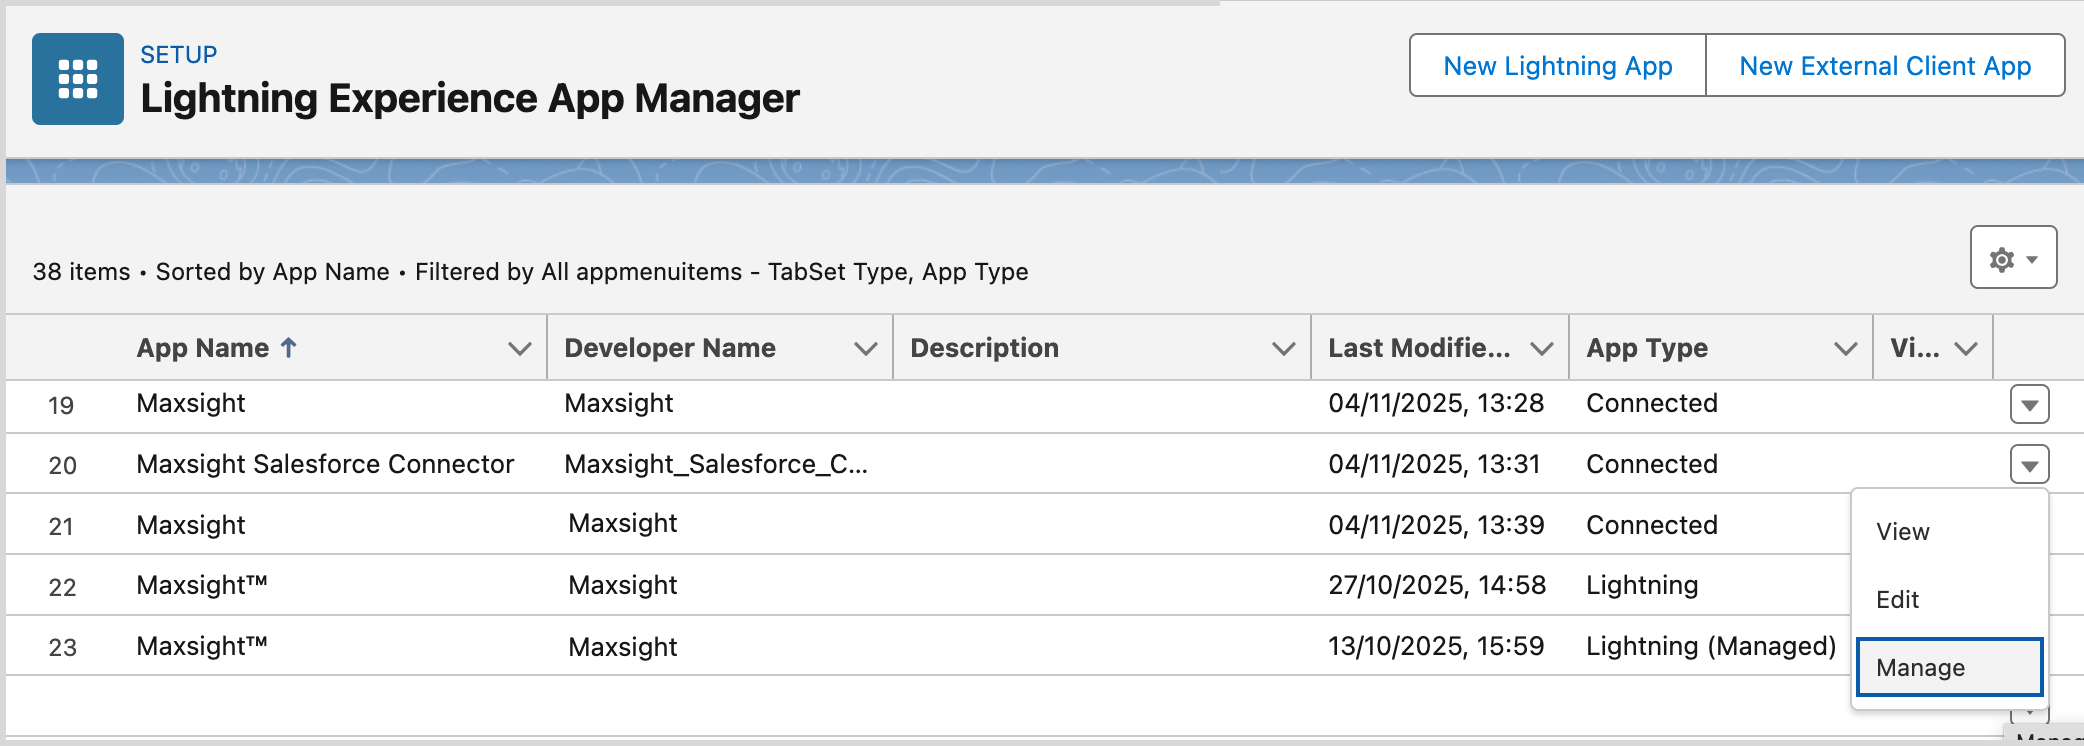Click the ascending sort arrow next to App Name
Screen dimensions: 2084x746
[289, 347]
